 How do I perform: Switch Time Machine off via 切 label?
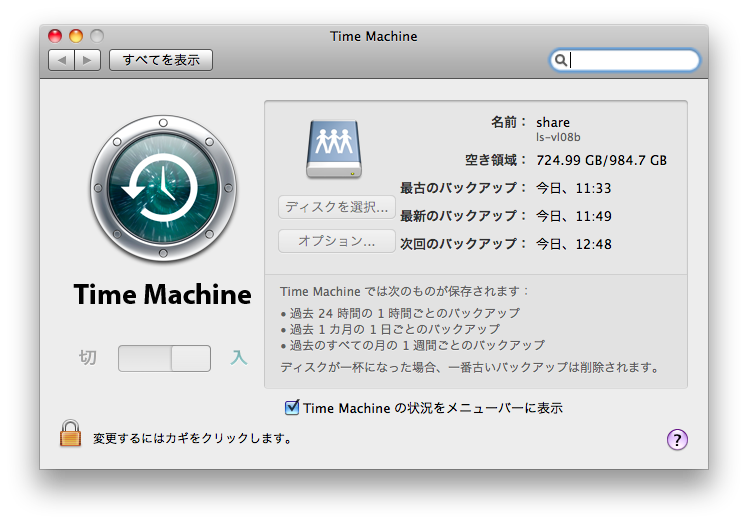[87, 357]
